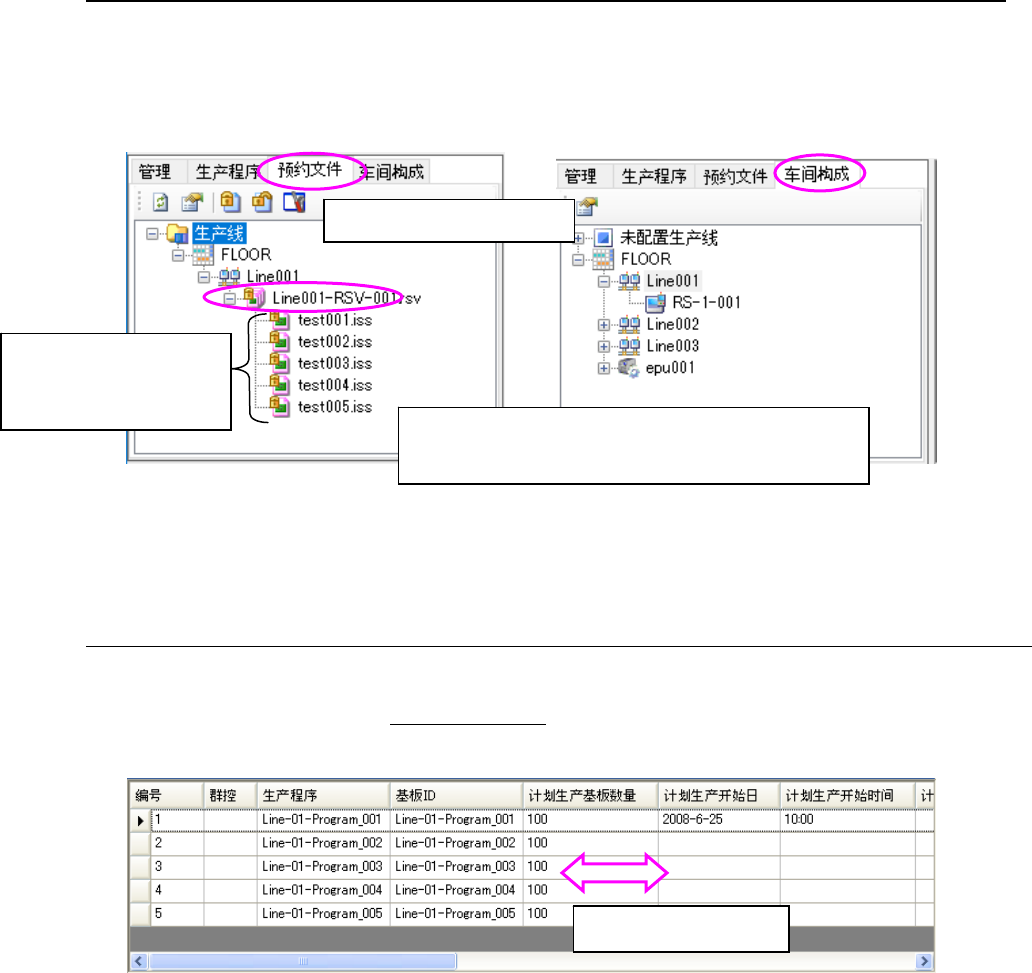Screen dimensions: 1032x973
Task: Expand the epu001 node
Action: tap(604, 369)
